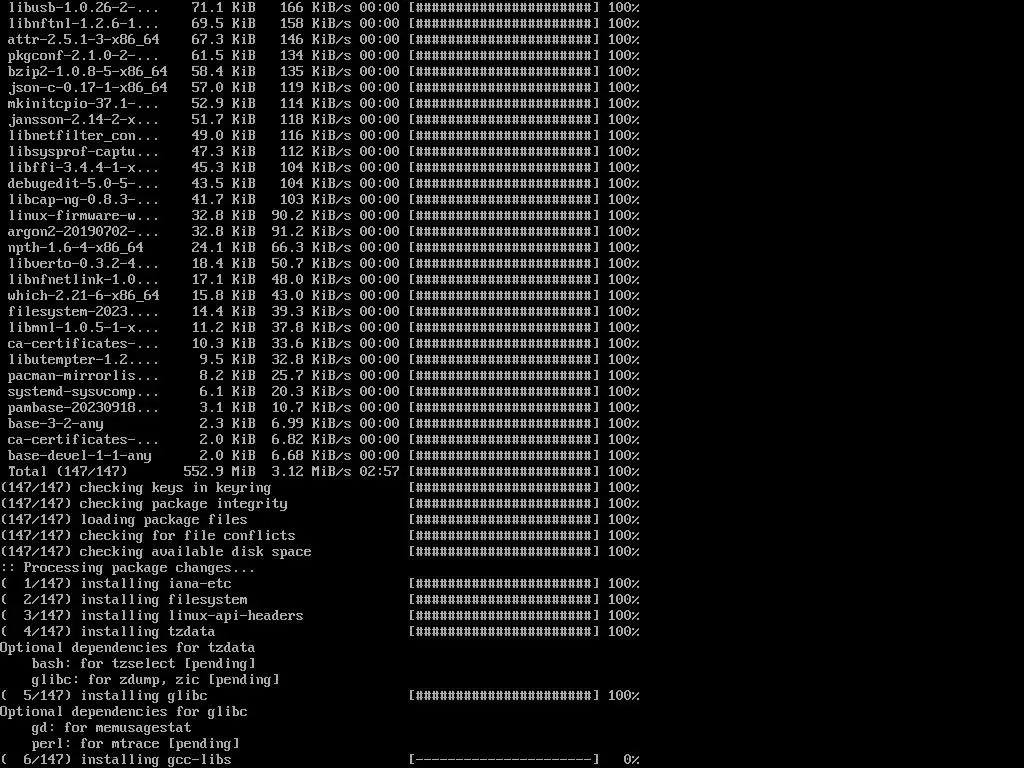The image size is (1024, 768).
Task: Click the 'installing glibc' line
Action: click(320, 696)
